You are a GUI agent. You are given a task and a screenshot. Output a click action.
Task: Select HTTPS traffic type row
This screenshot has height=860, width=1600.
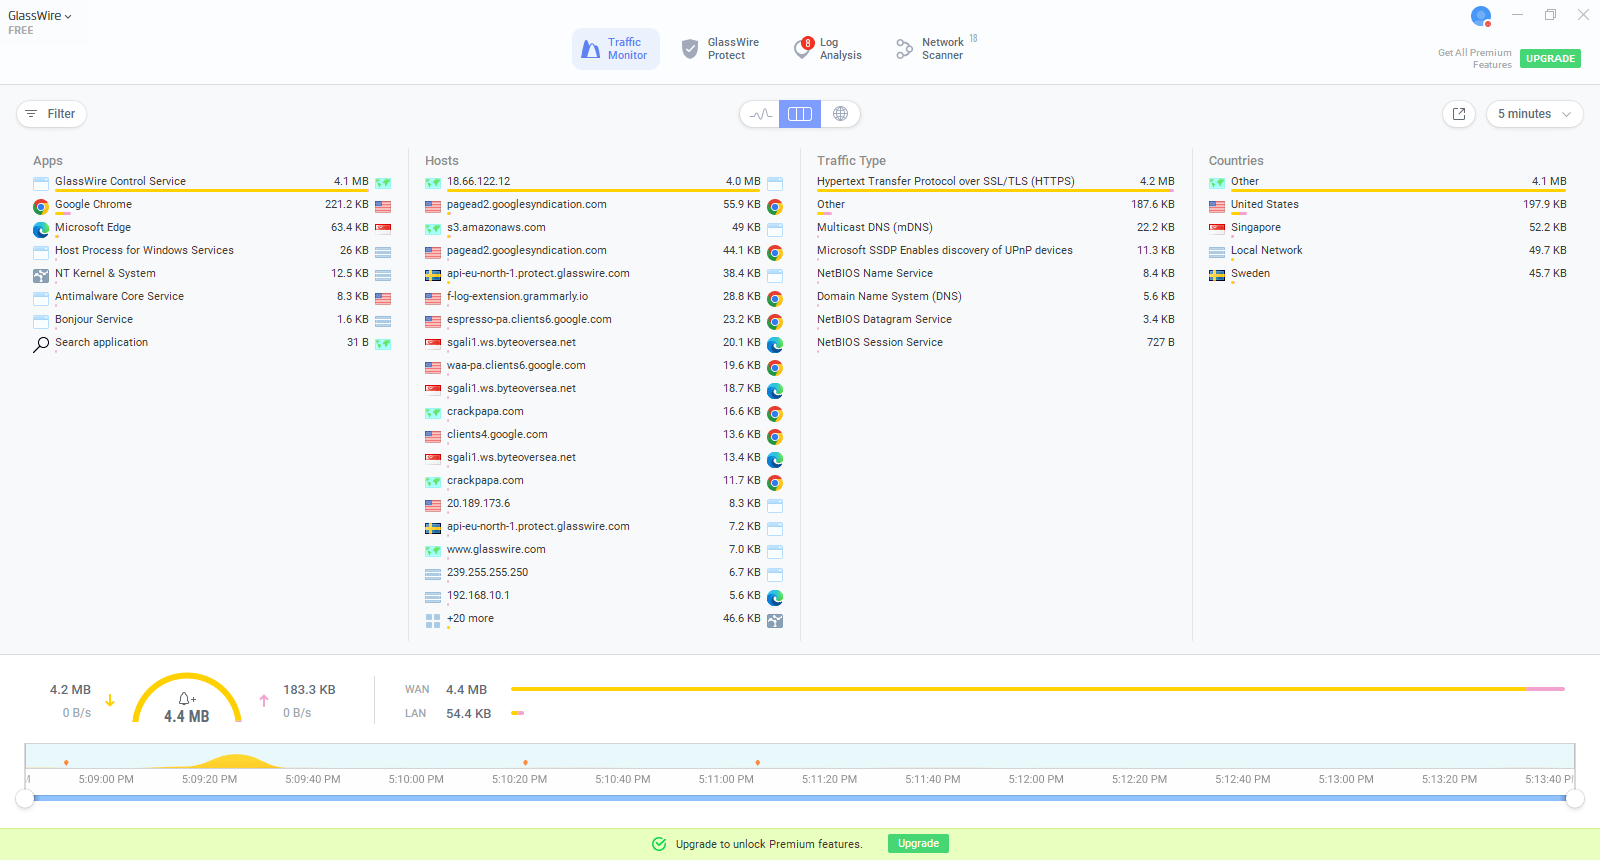pos(996,182)
